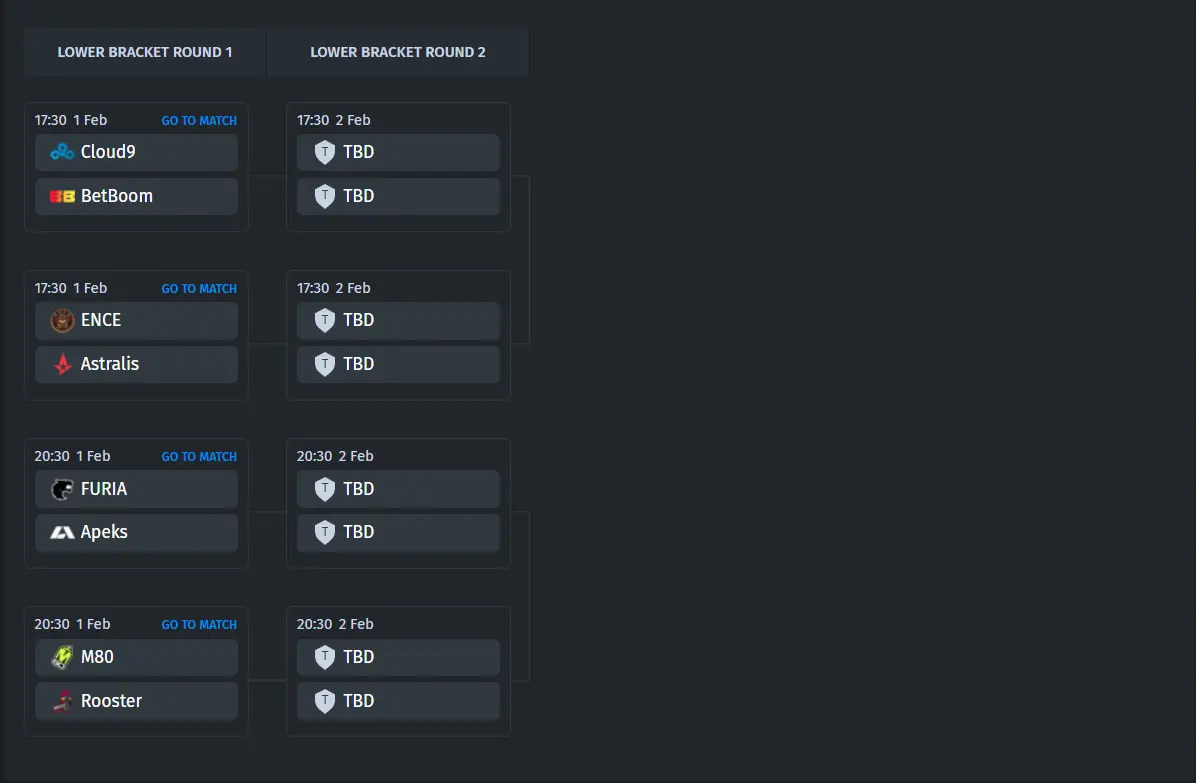
Task: Go to match for ENCE vs Astralis
Action: point(199,288)
